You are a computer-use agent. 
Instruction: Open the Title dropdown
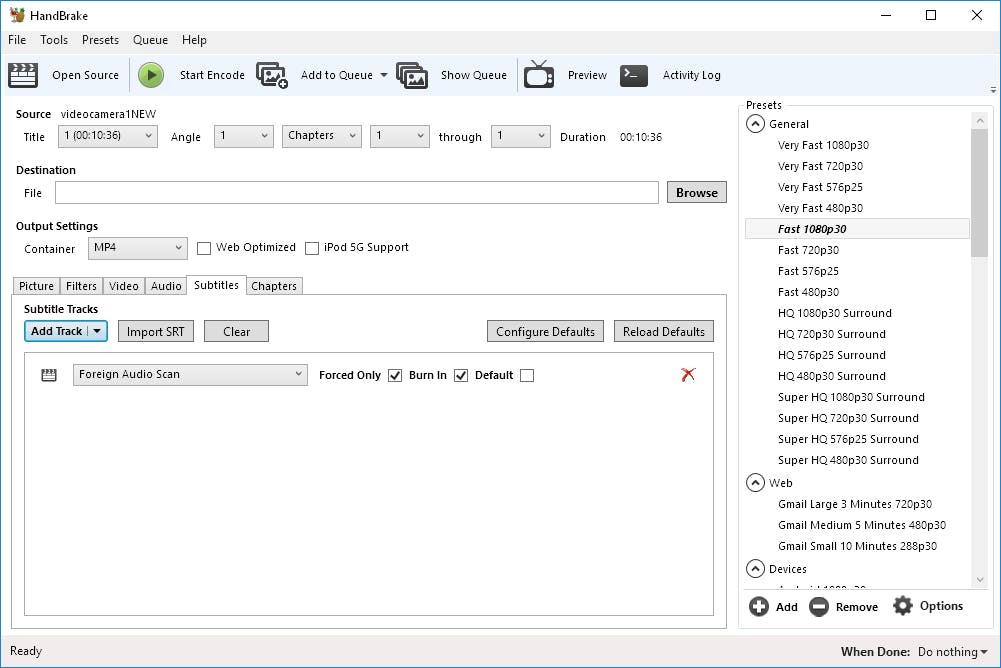(x=108, y=136)
